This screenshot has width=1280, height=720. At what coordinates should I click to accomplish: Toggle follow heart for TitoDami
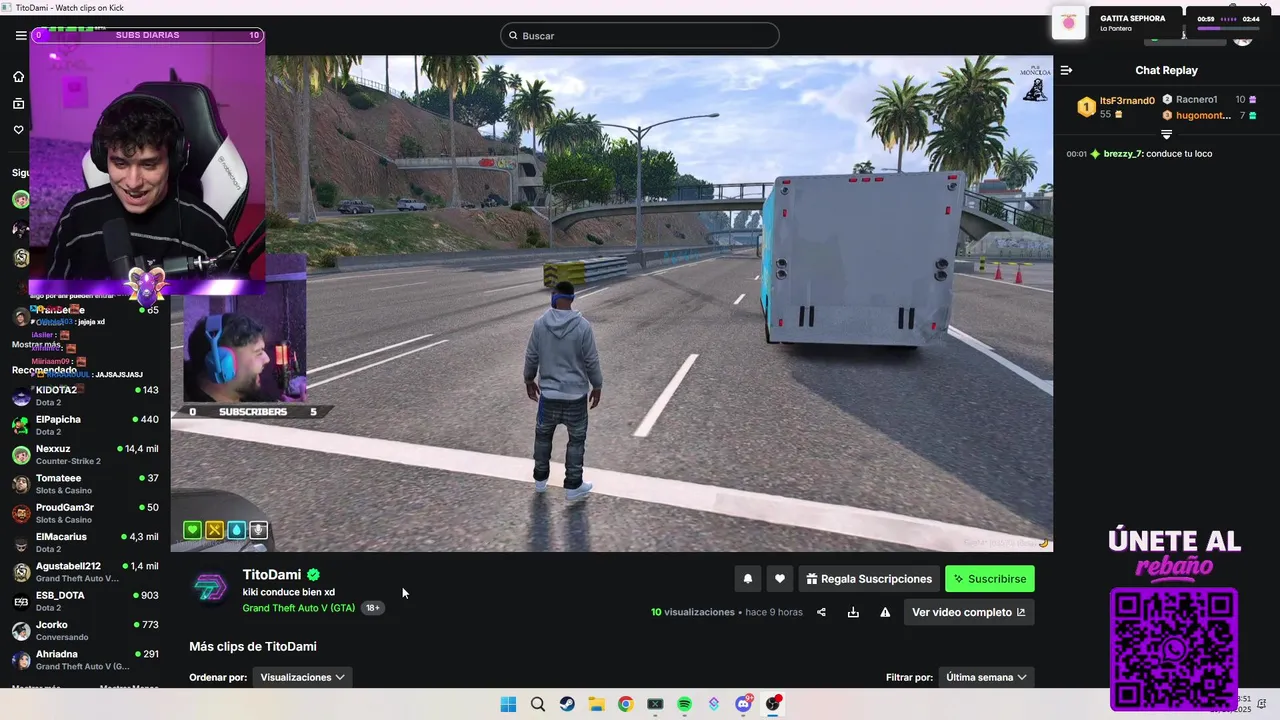780,579
